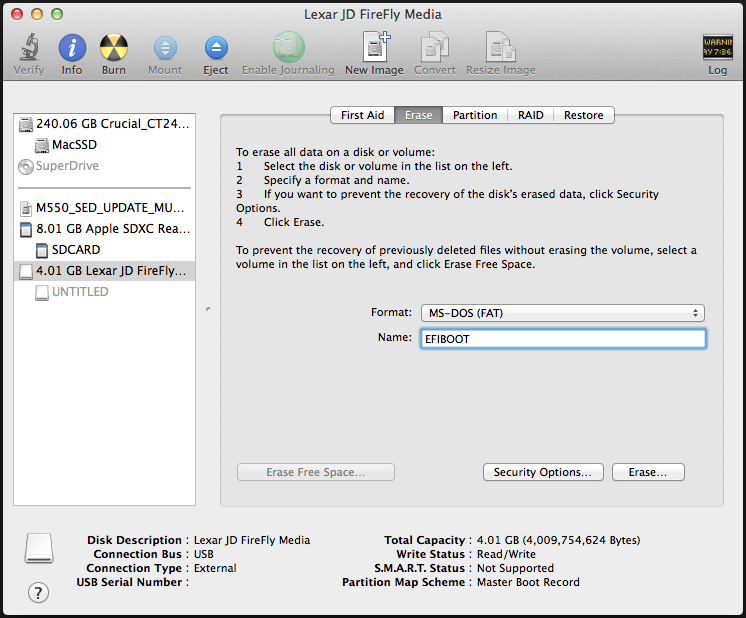Click the External connection type value

coord(215,569)
